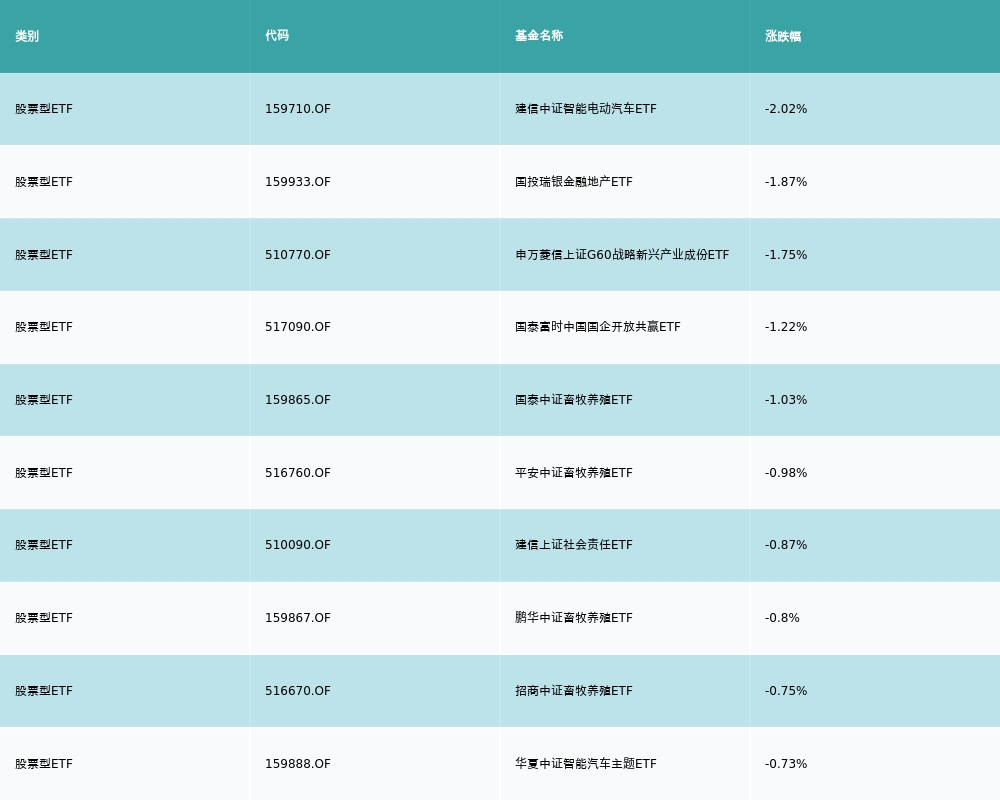
Task: Click the -0.98% change value
Action: (786, 473)
